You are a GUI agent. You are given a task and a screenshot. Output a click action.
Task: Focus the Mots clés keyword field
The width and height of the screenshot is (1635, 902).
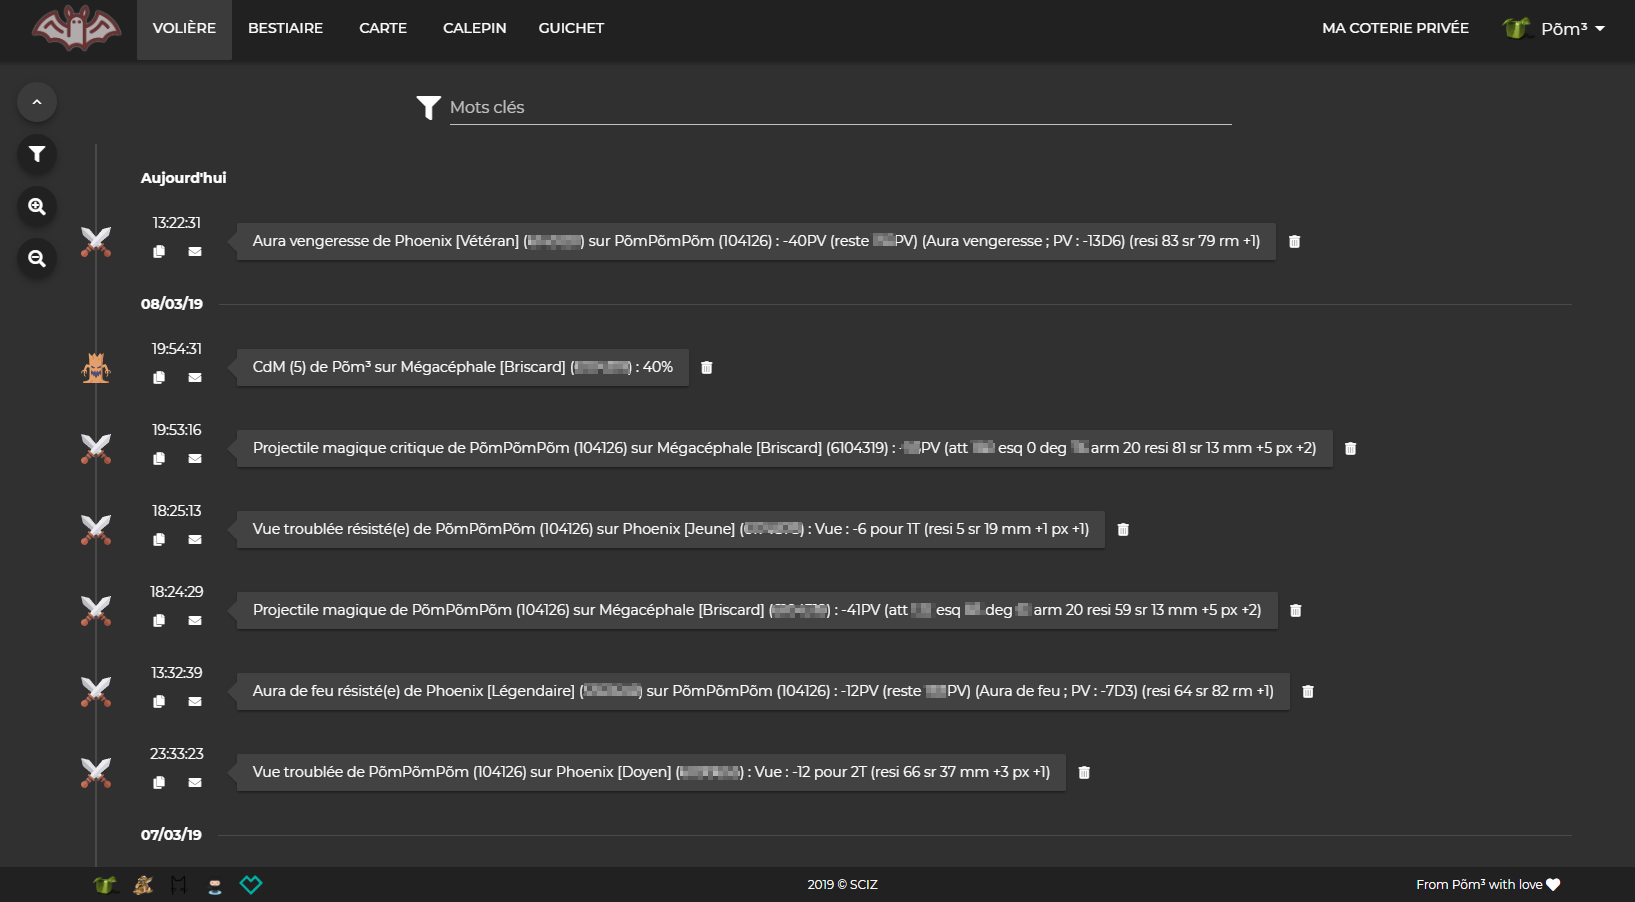pos(840,107)
